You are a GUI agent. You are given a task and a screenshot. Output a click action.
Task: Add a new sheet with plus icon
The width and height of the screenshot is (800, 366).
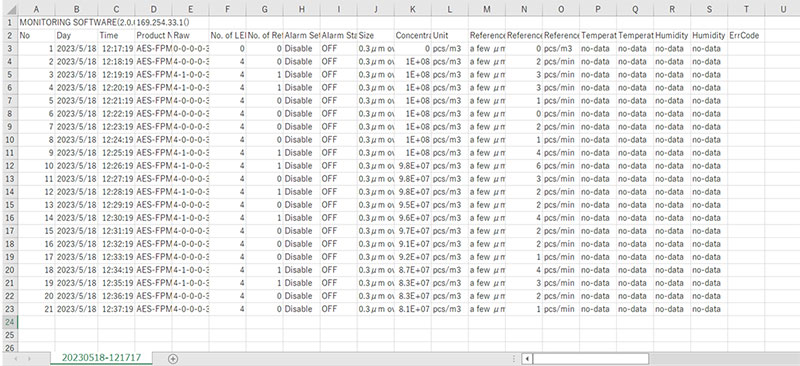173,359
